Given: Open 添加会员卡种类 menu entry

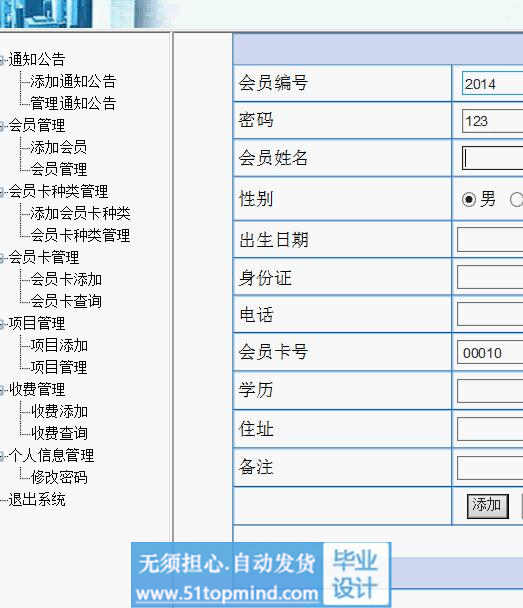Looking at the screenshot, I should click(80, 213).
